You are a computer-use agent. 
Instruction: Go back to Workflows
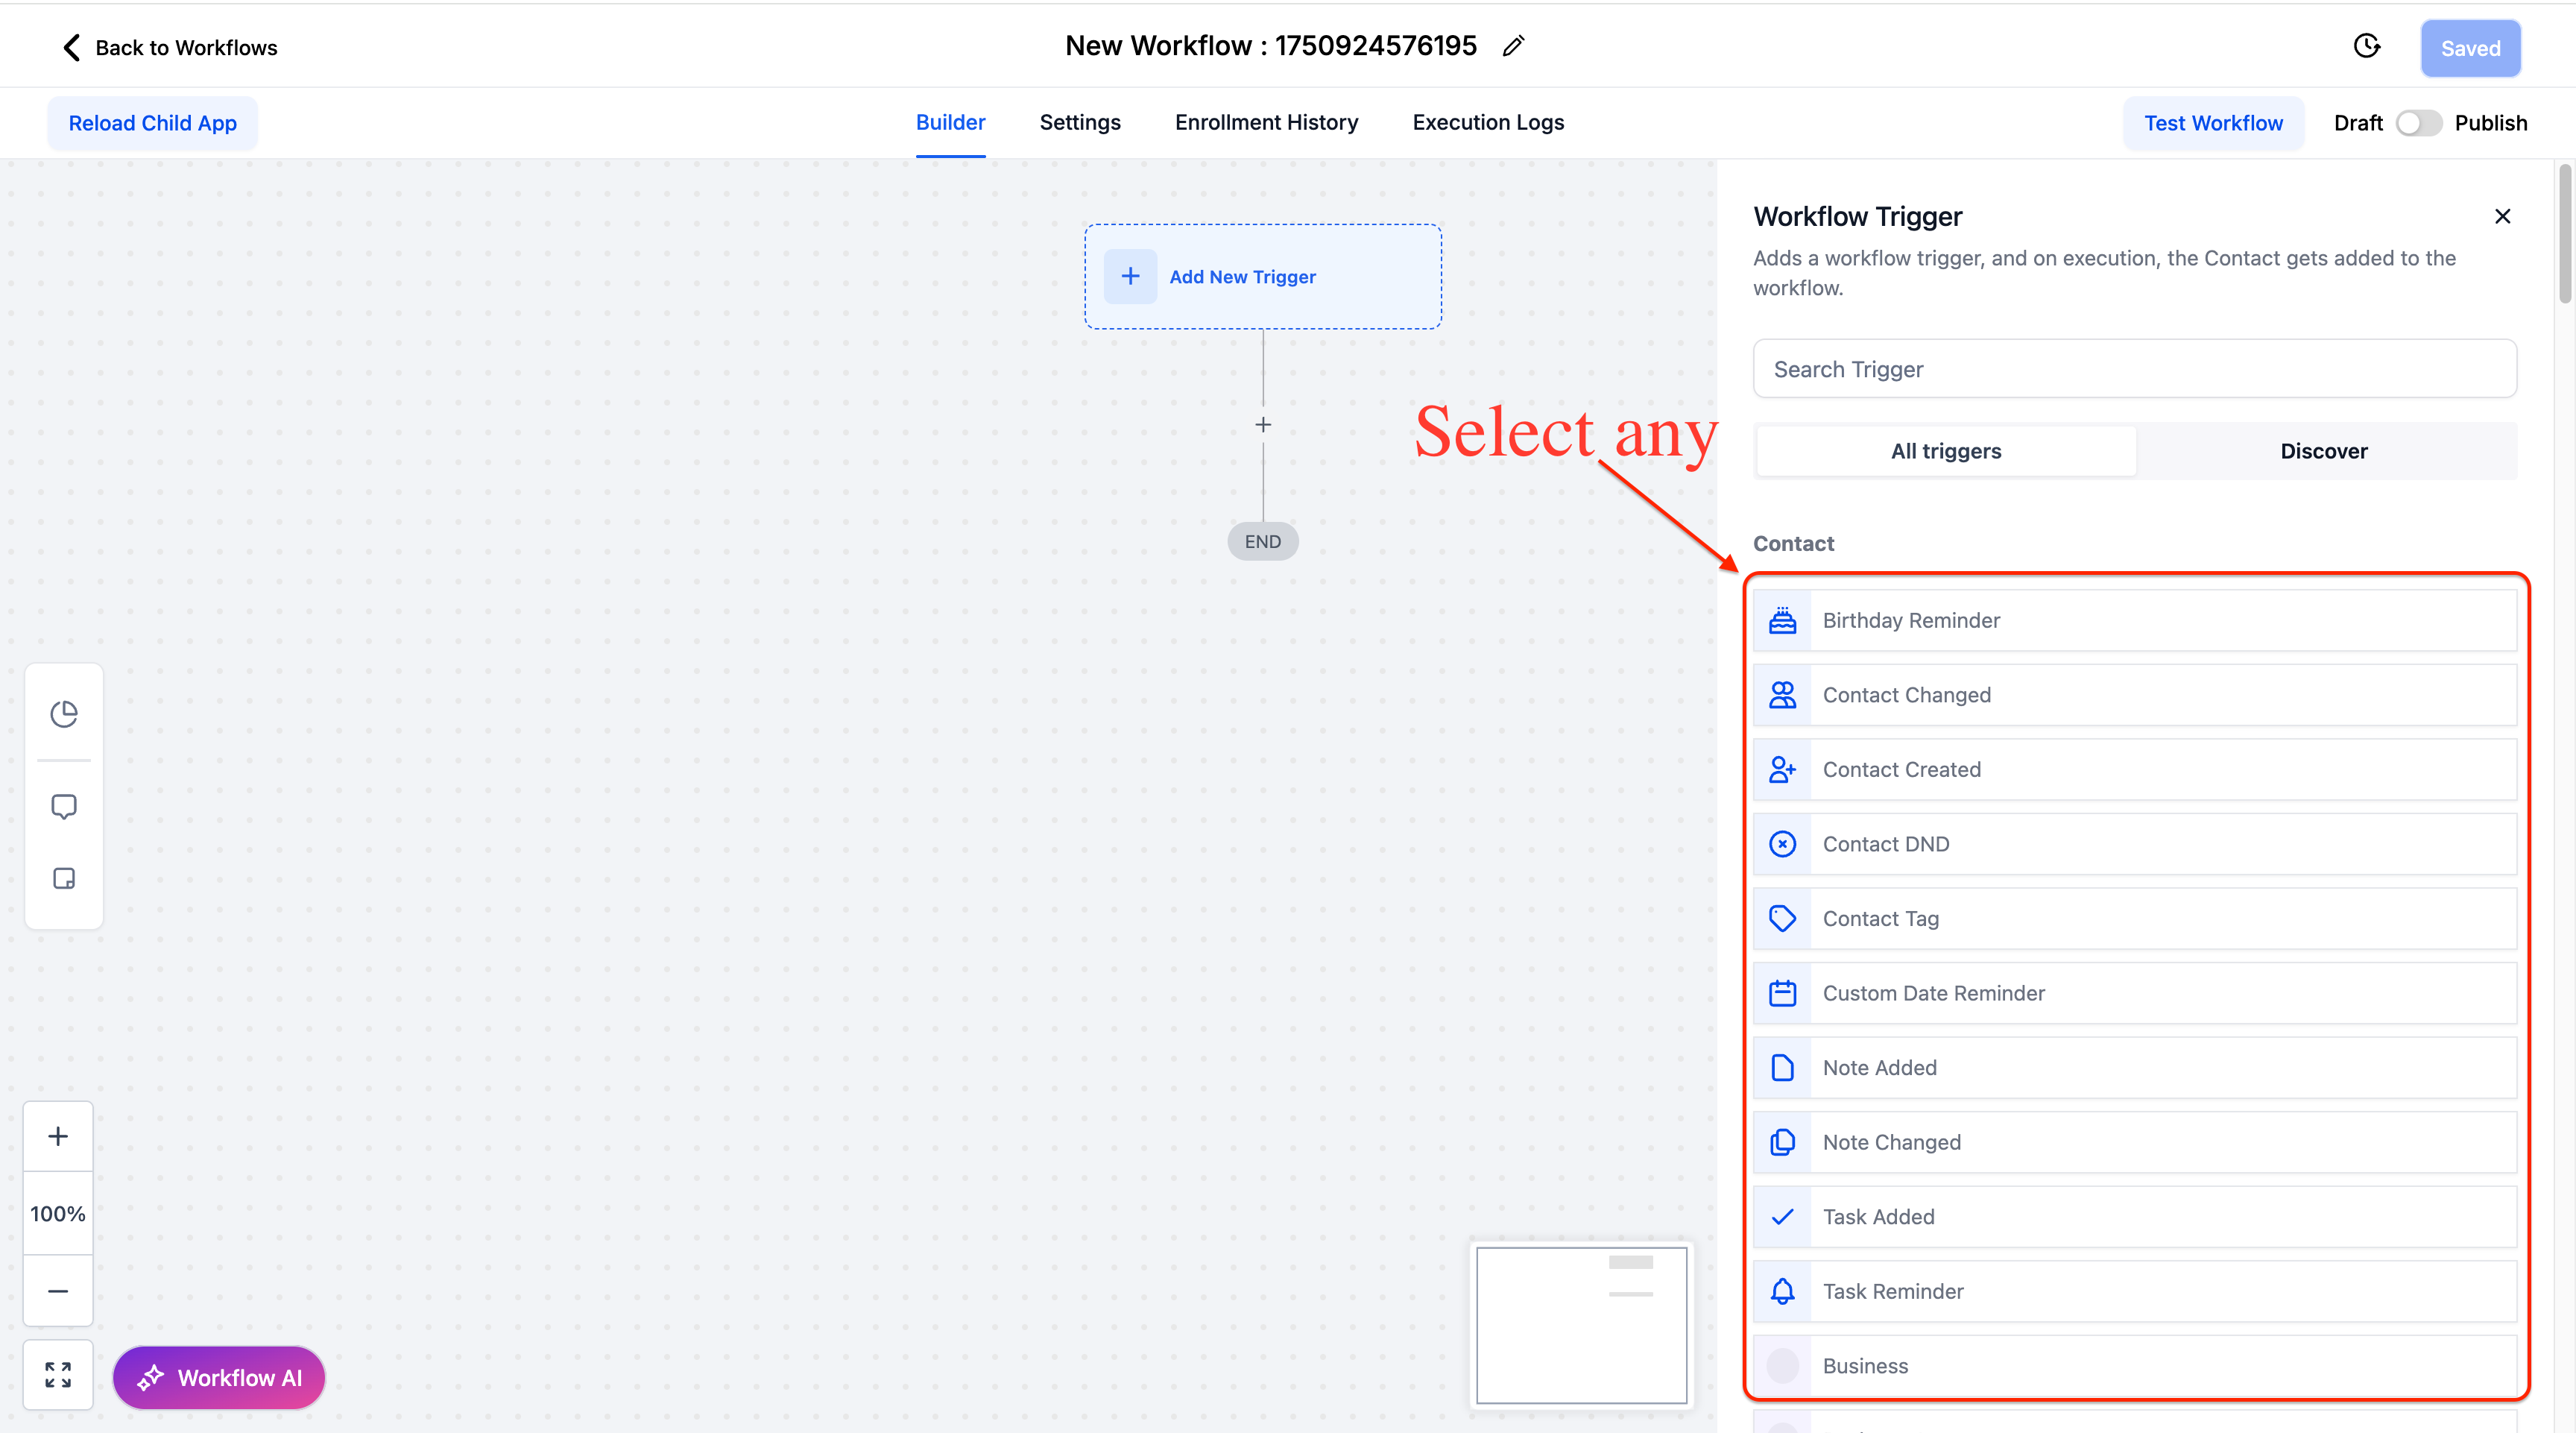tap(170, 47)
